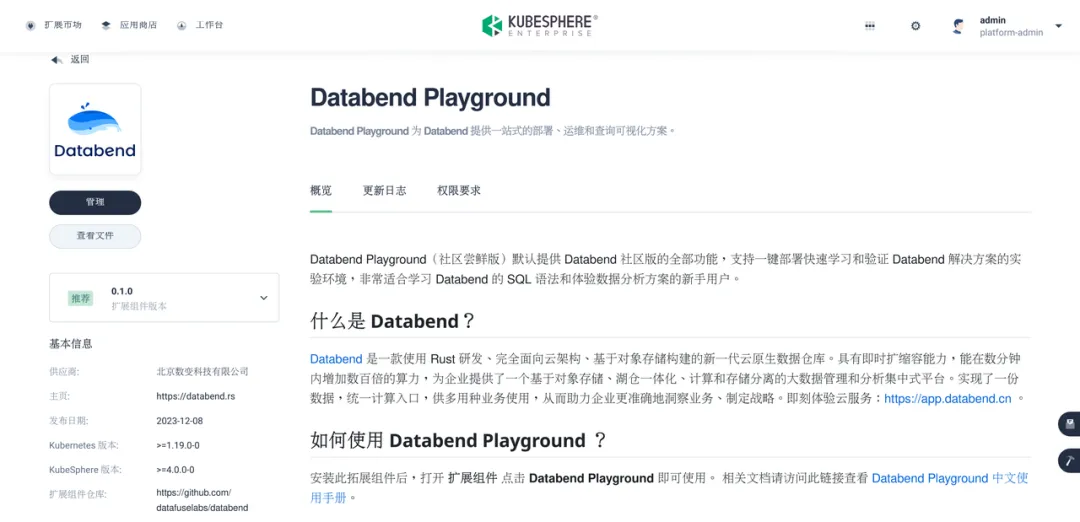Click the 查看文件 view files button

(95, 236)
